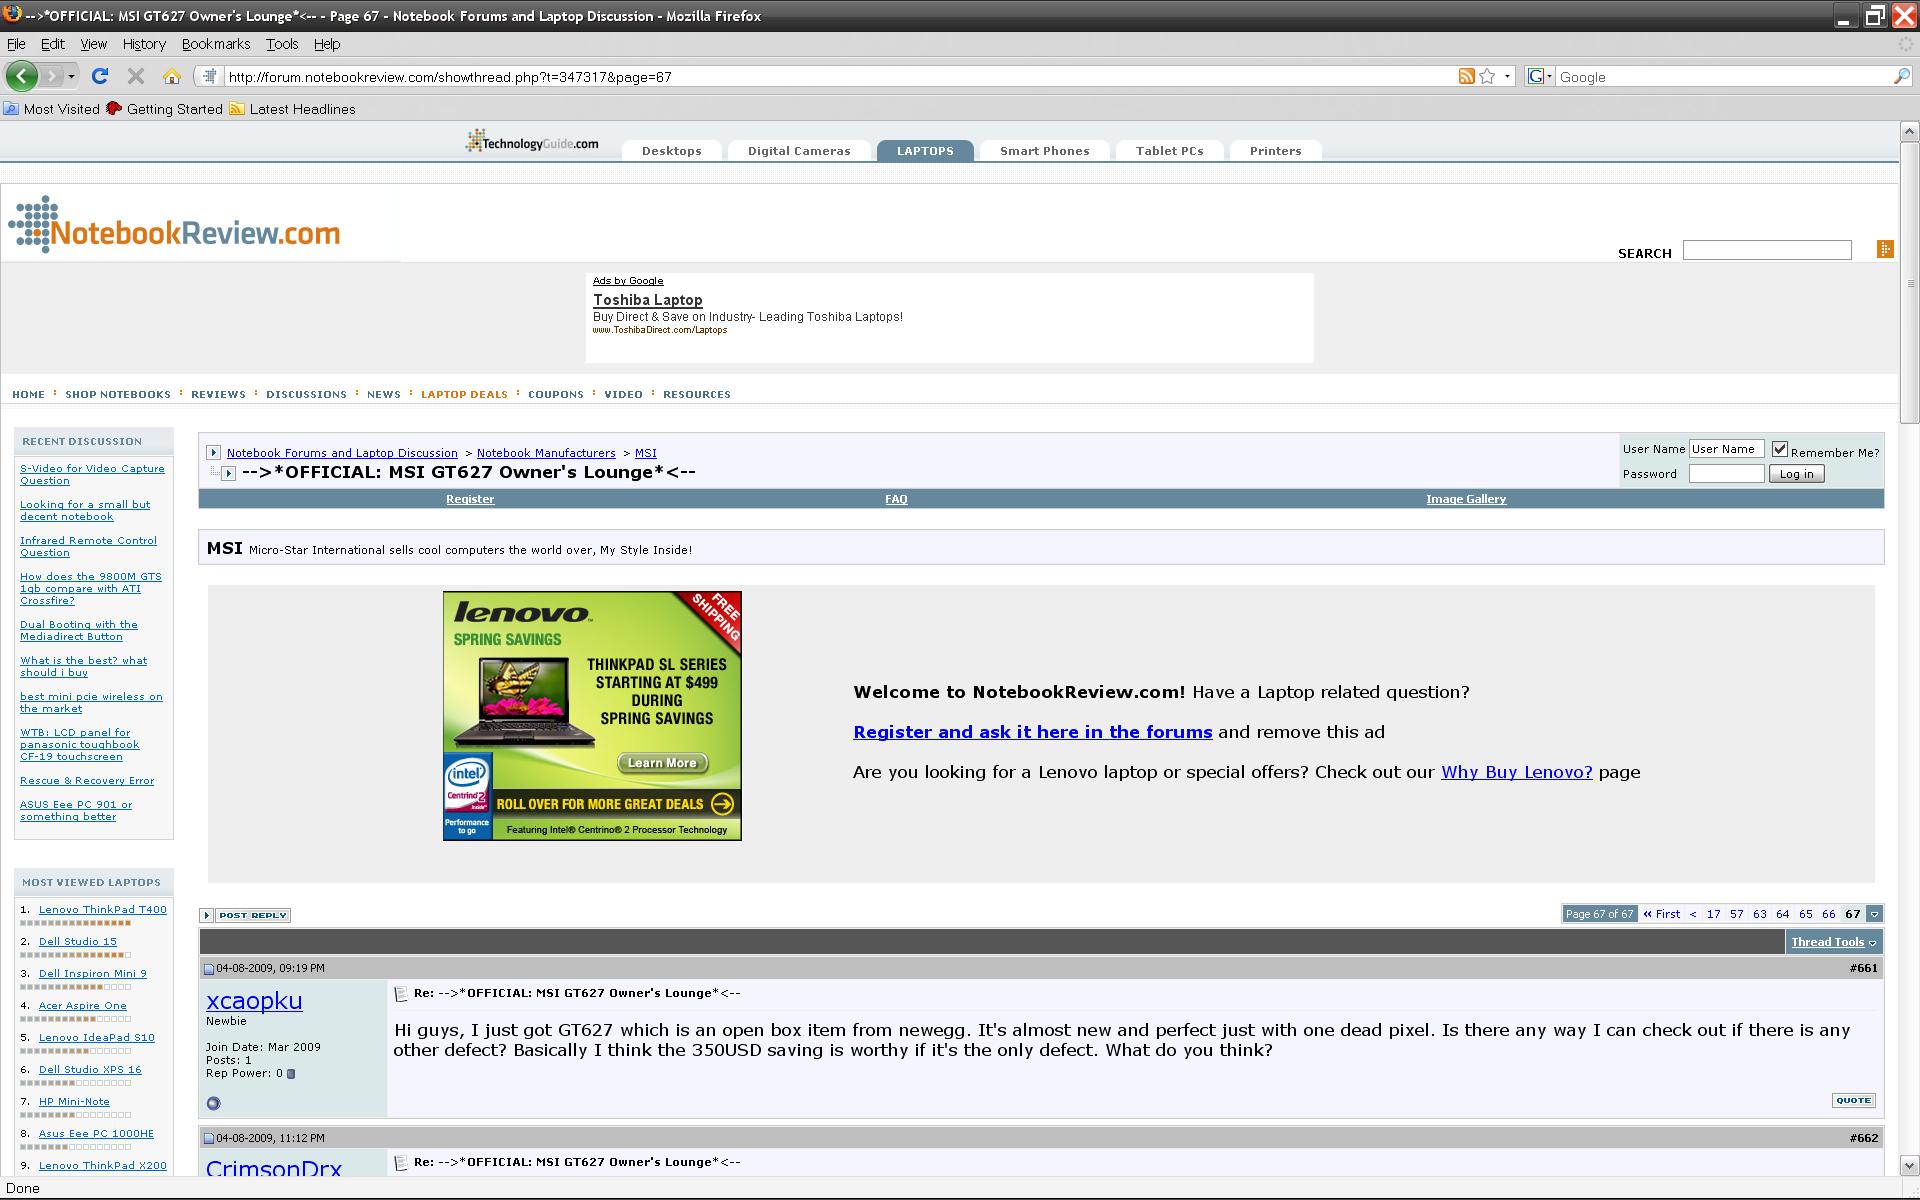
Task: Click the RSS feed icon in address bar
Action: tap(1466, 76)
